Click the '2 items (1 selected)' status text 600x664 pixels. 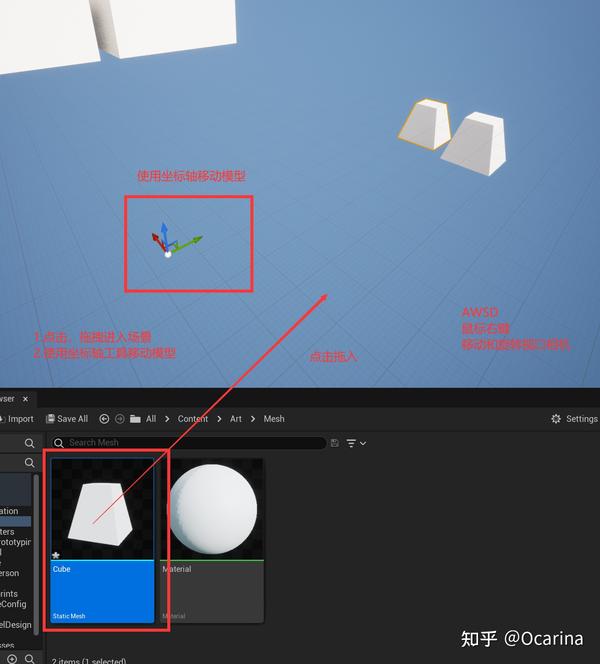point(89,661)
